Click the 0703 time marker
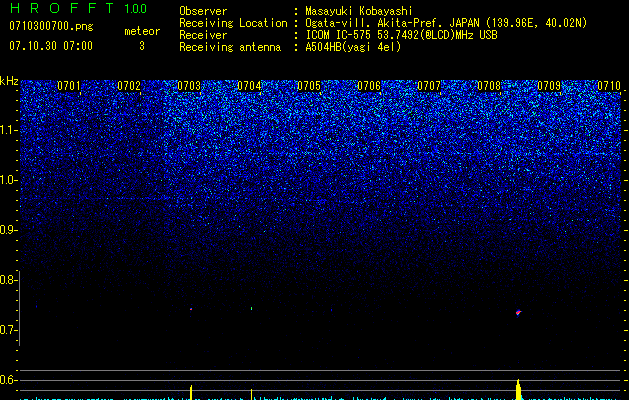This screenshot has width=629, height=400. (189, 86)
